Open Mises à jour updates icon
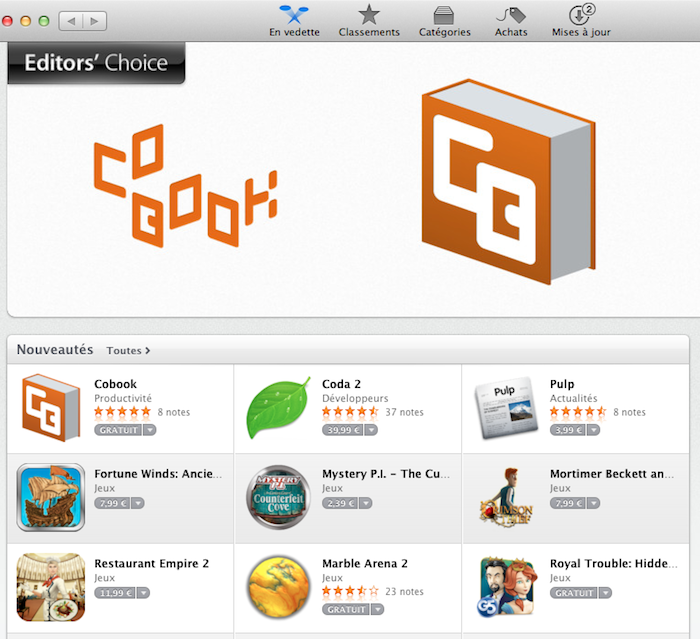The height and width of the screenshot is (639, 700). [x=581, y=15]
